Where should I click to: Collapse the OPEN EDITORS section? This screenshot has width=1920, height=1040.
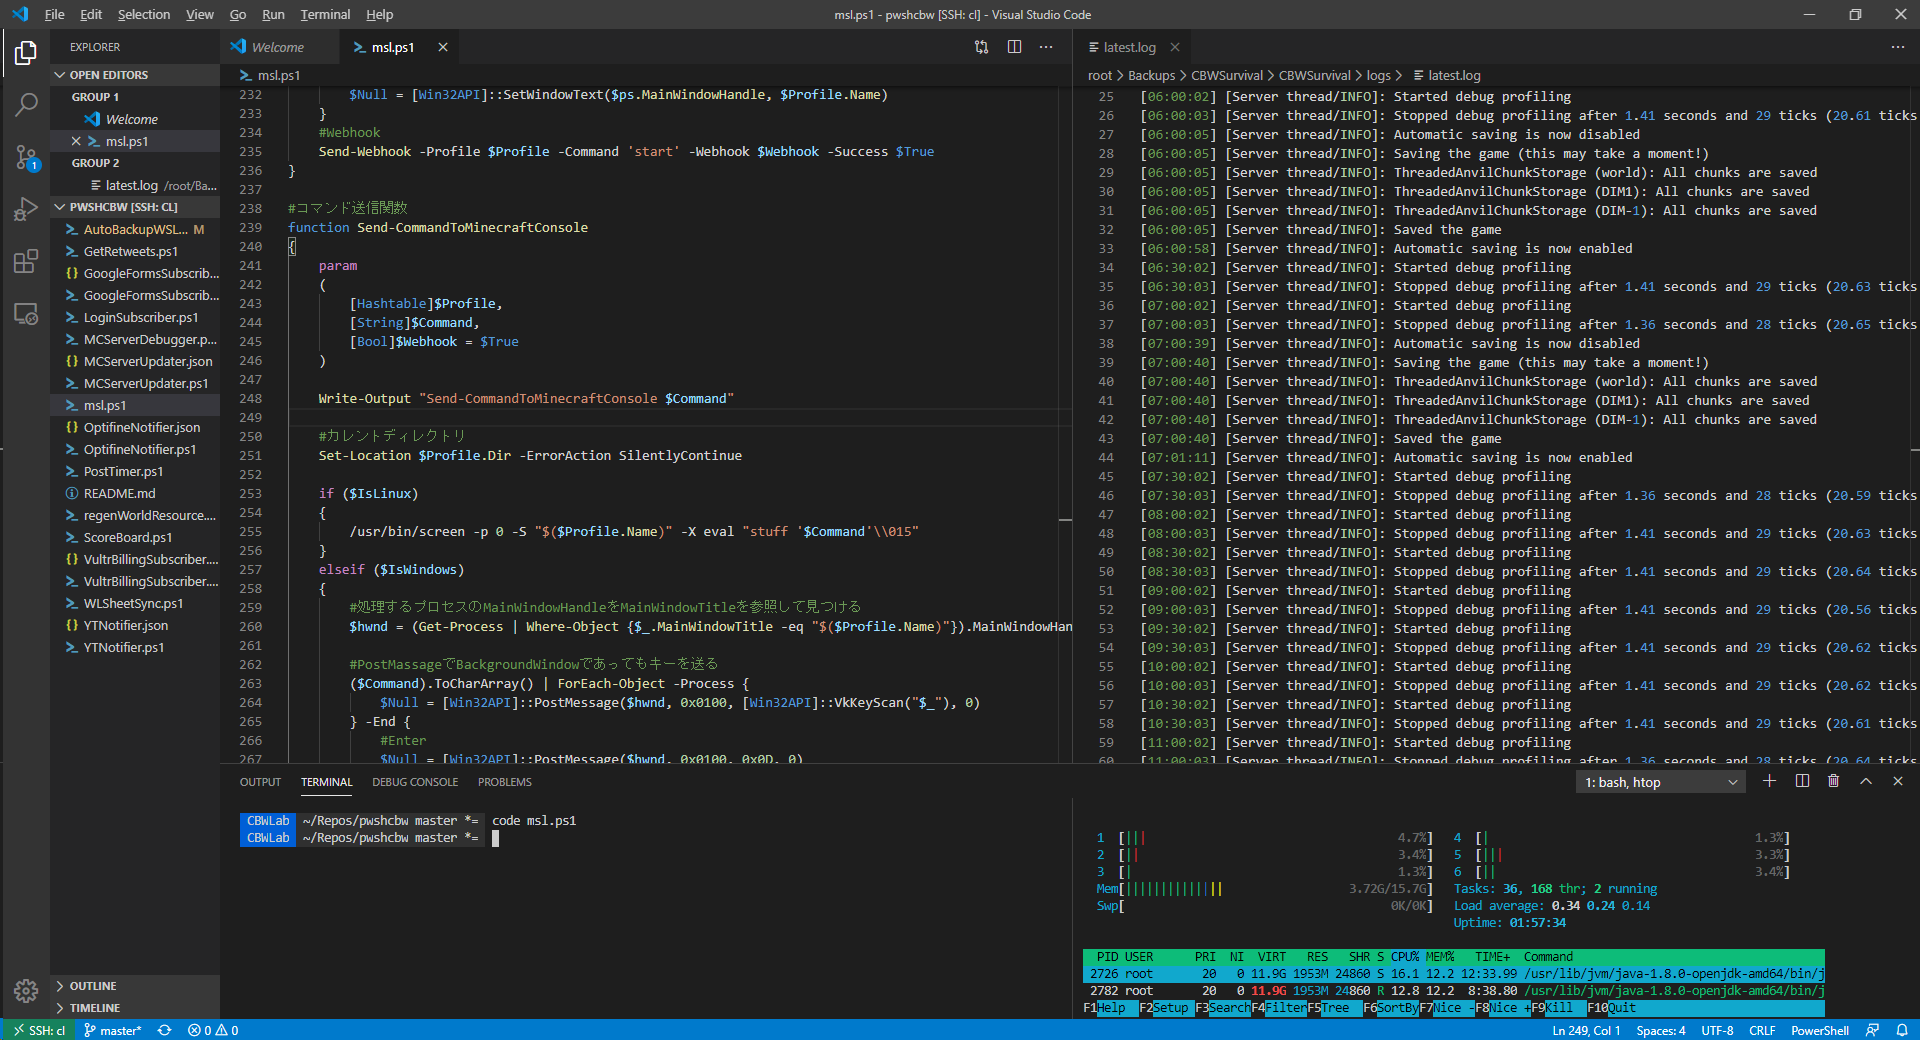pyautogui.click(x=108, y=75)
